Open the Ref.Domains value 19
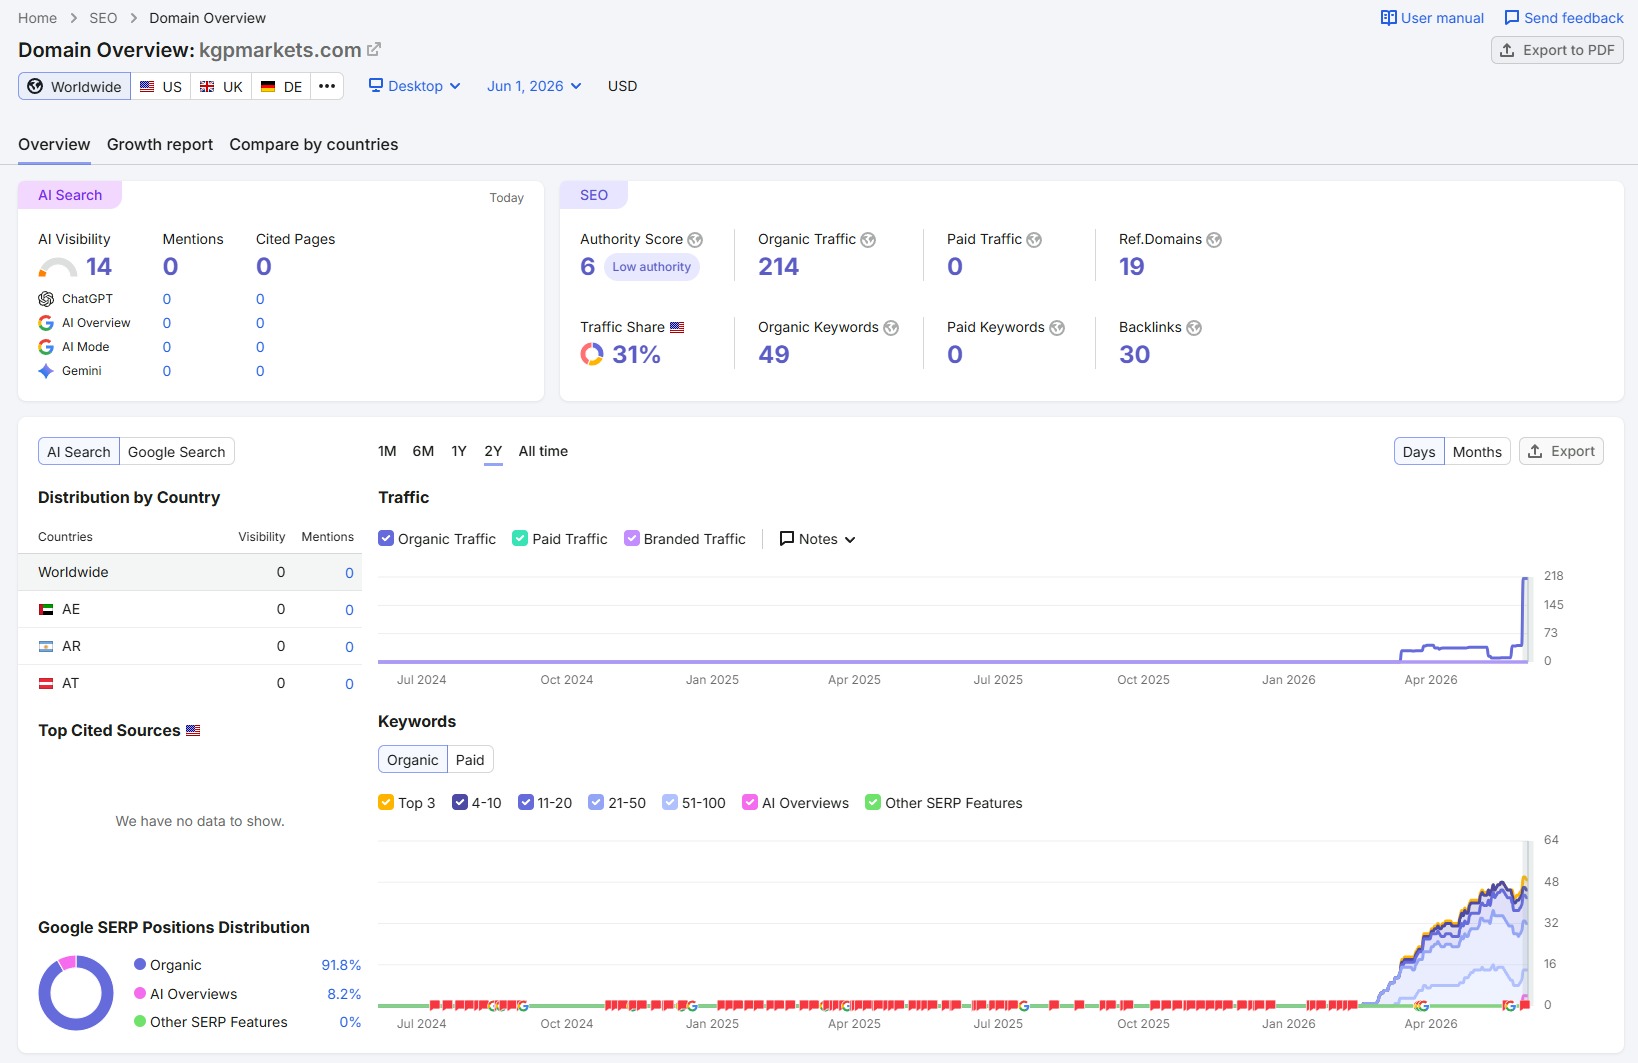The image size is (1638, 1063). [1131, 267]
